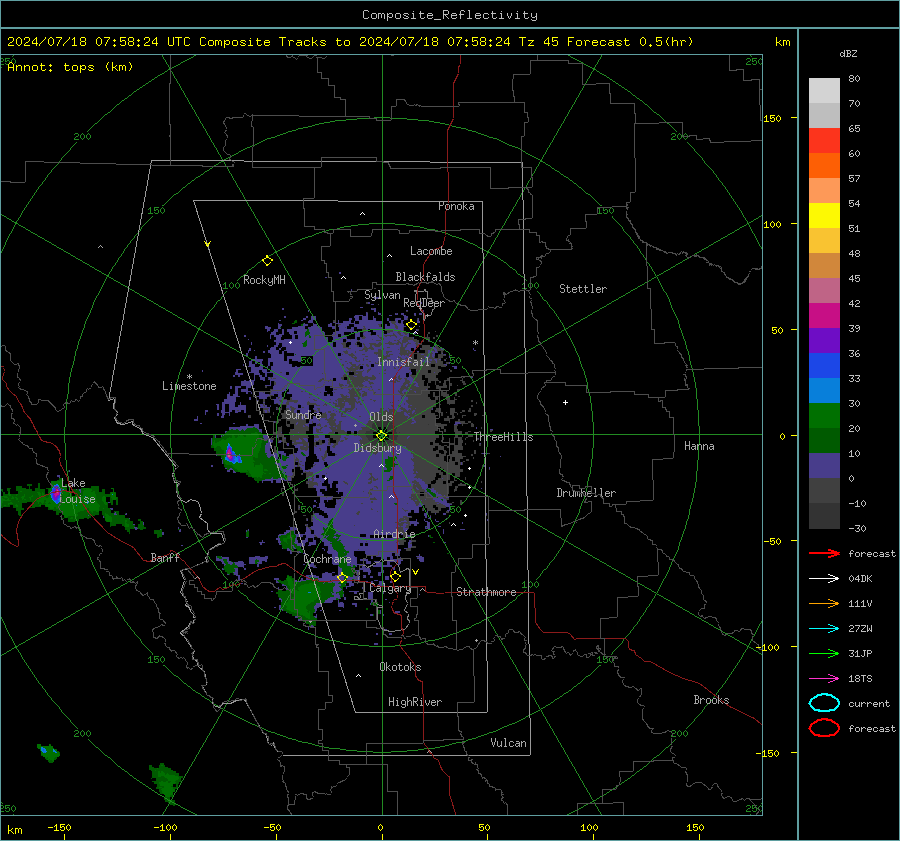Click the Cochrane town label

pos(327,559)
